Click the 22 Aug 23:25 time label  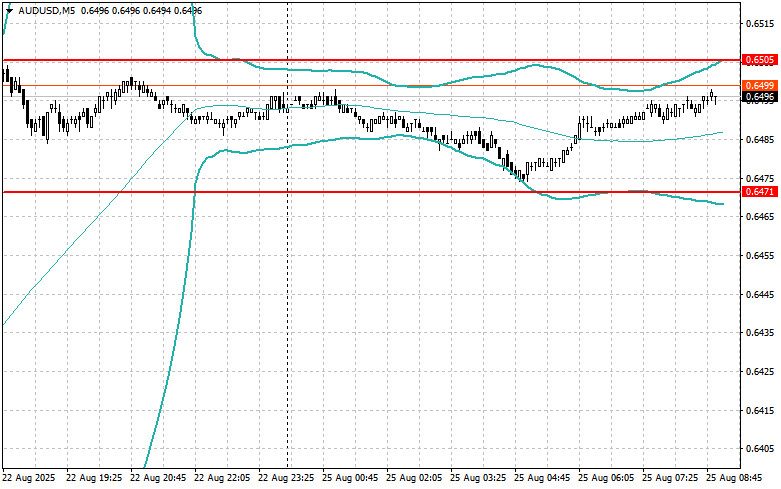click(286, 478)
